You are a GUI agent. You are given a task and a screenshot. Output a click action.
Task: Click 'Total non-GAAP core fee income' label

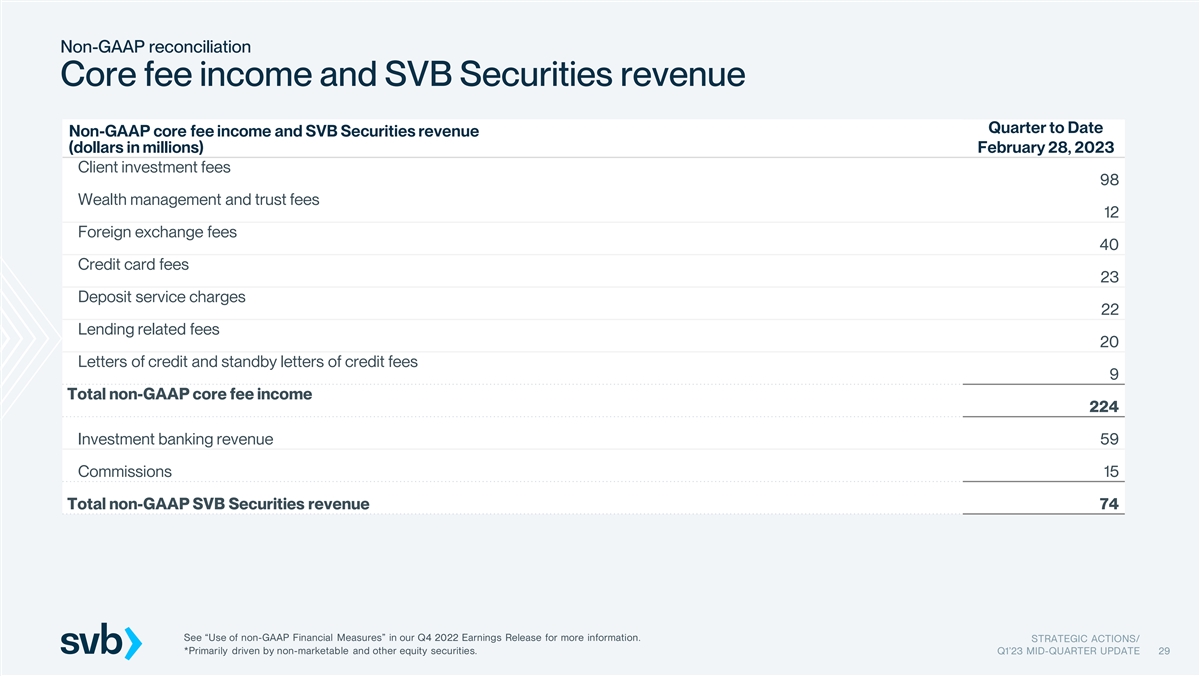coord(189,394)
